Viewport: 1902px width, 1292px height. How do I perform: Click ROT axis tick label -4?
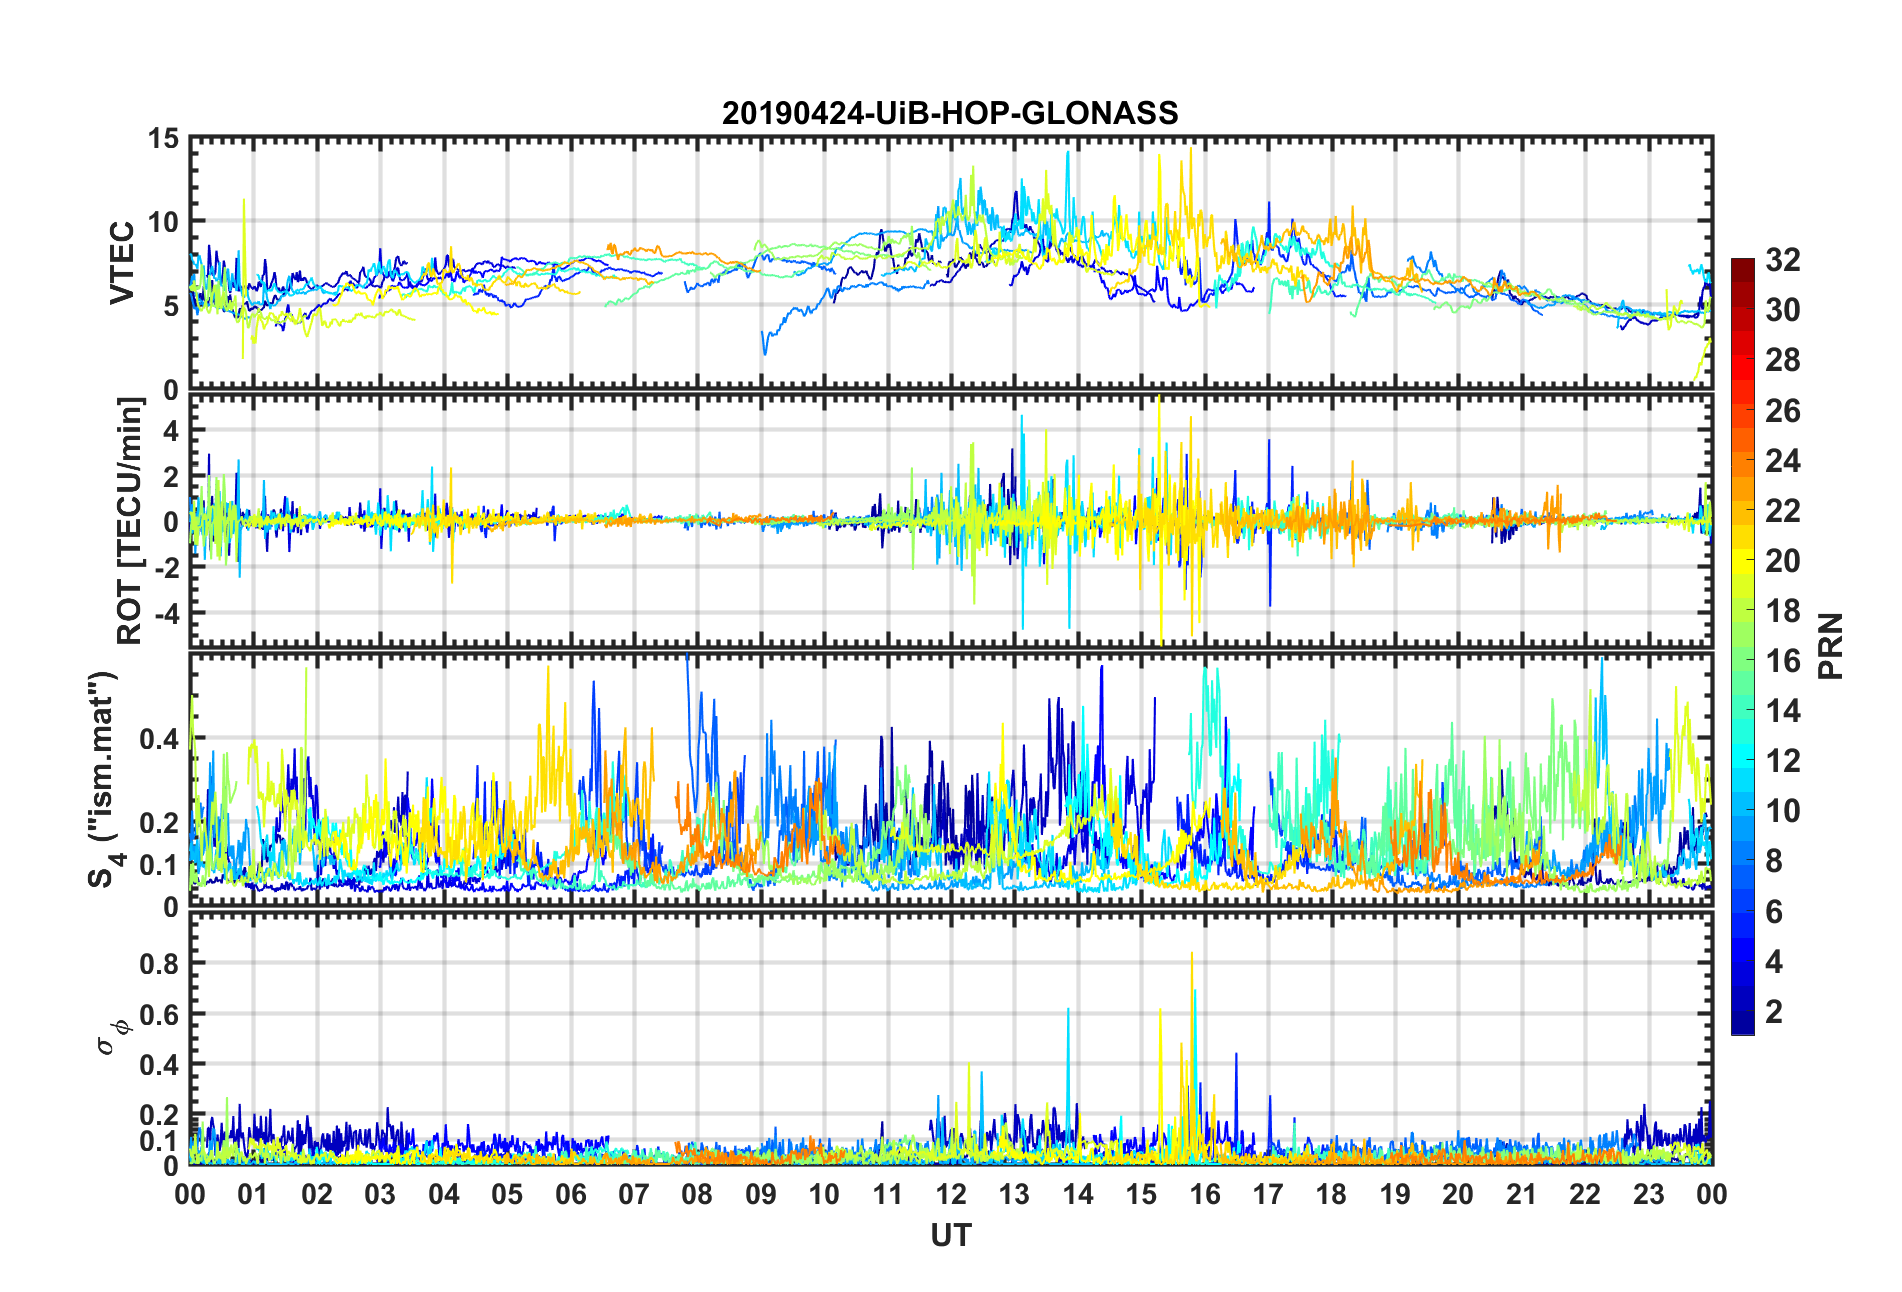(166, 612)
